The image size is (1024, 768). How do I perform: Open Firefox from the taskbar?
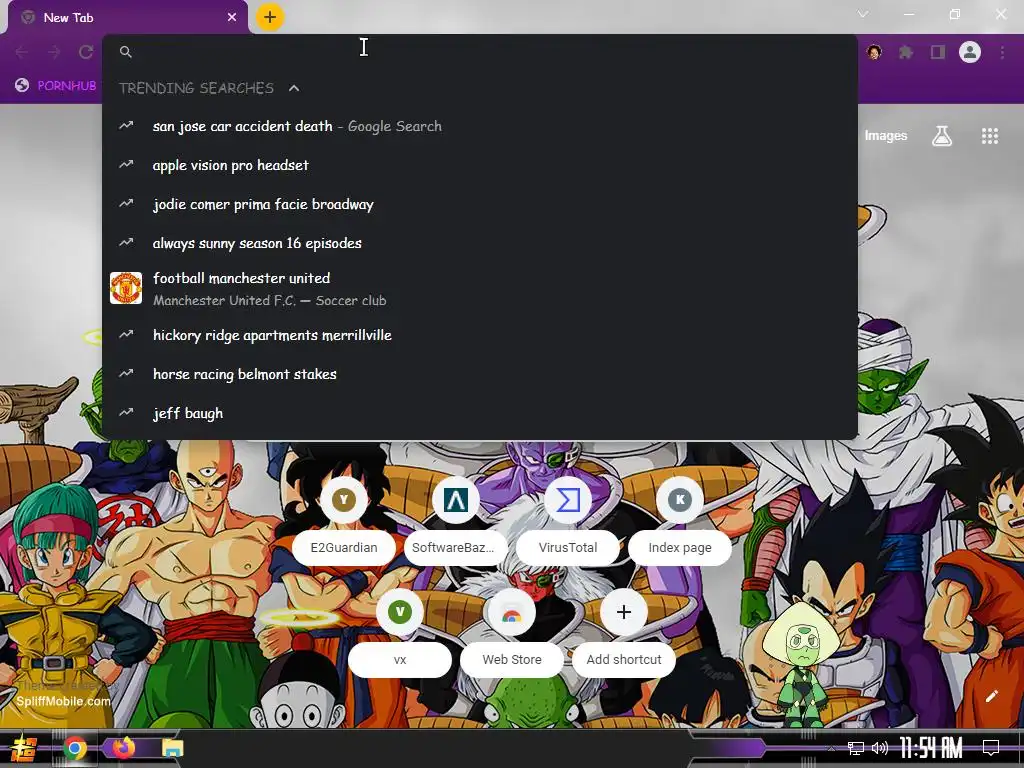coord(123,747)
